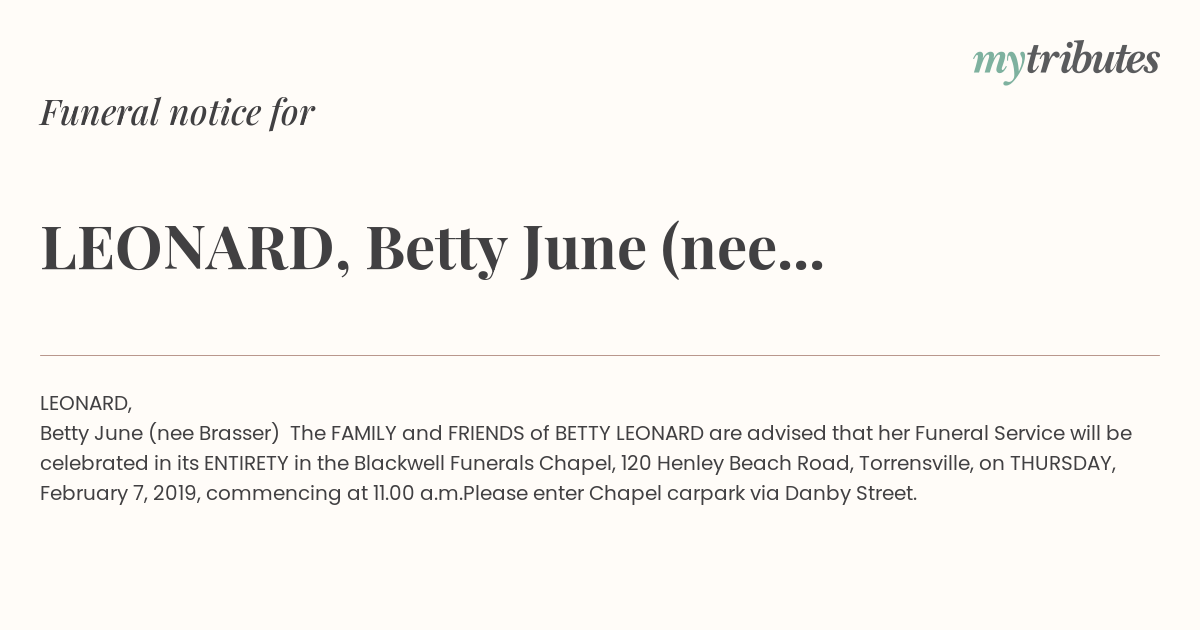This screenshot has width=1200, height=630.
Task: Click '11.00 a.m.' time text
Action: click(x=416, y=493)
